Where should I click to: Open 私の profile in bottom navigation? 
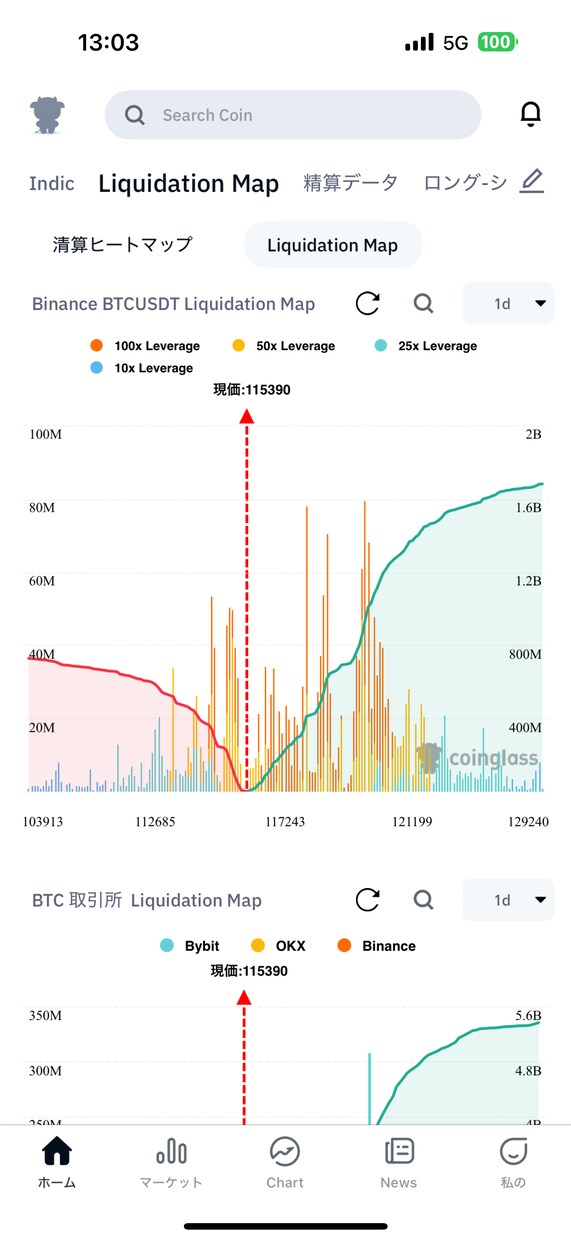[513, 1163]
